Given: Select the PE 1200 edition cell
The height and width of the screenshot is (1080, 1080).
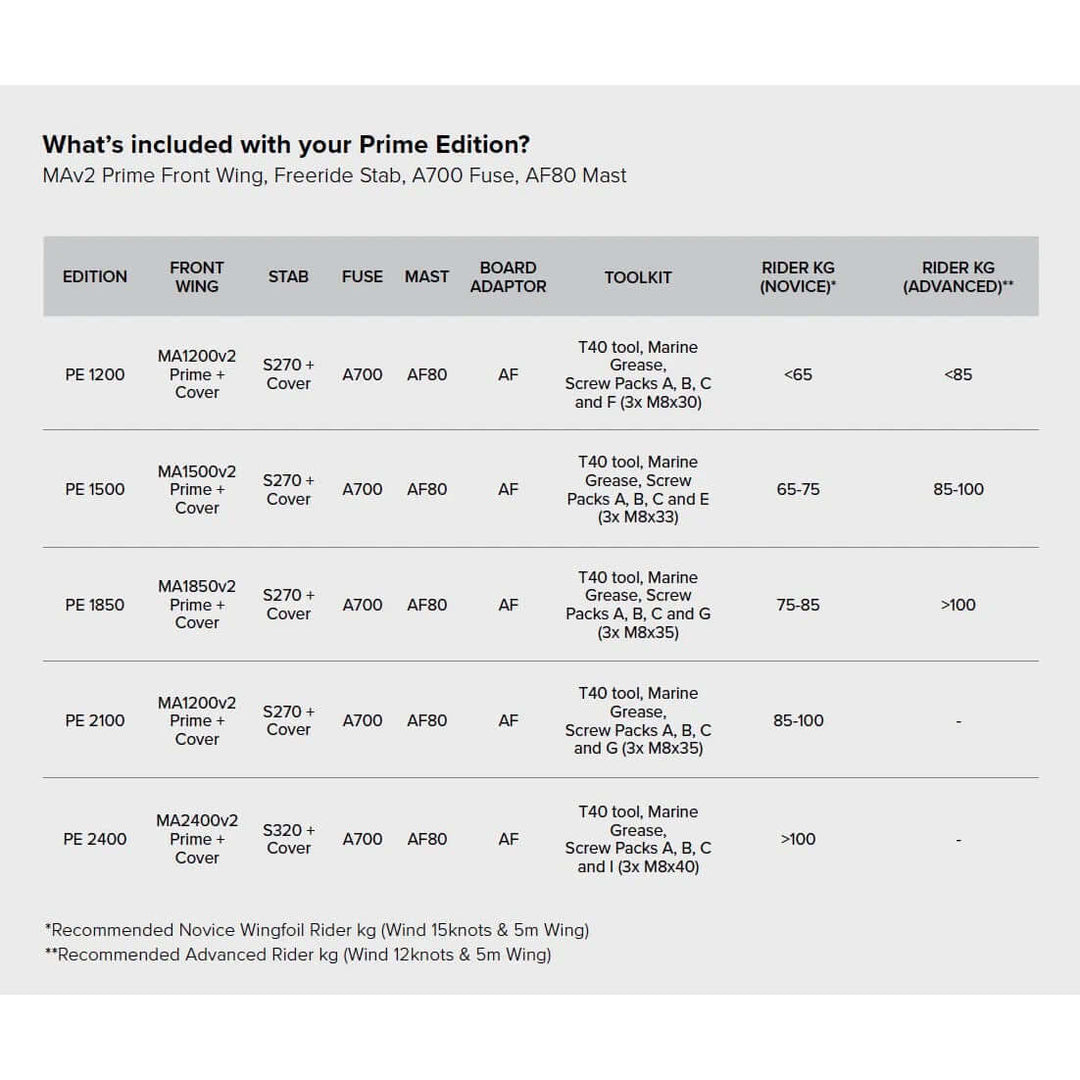Looking at the screenshot, I should (x=95, y=375).
